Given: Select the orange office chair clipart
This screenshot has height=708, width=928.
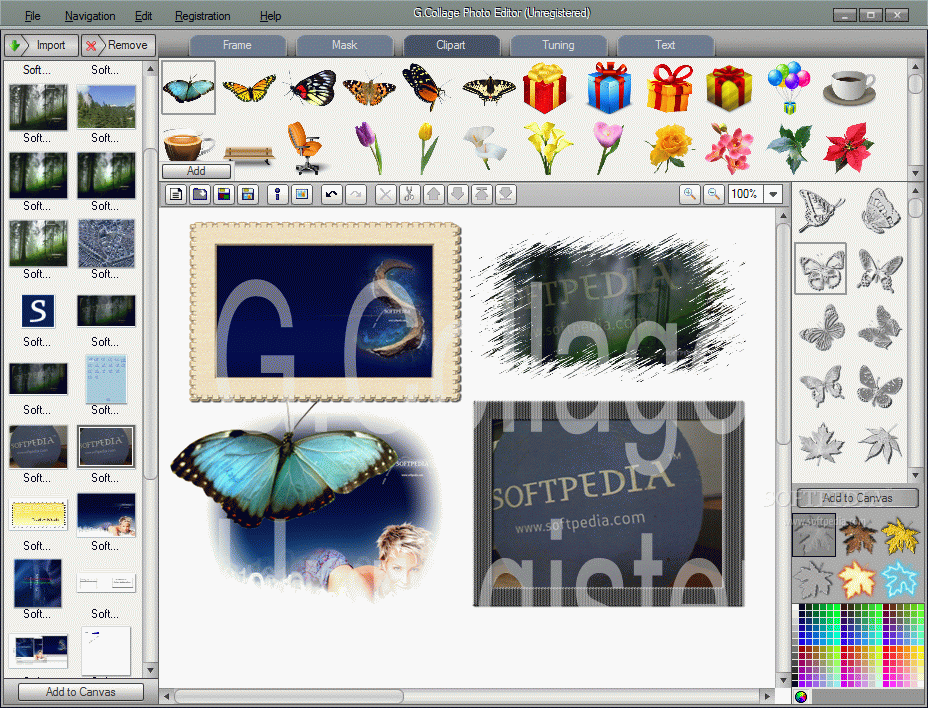Looking at the screenshot, I should (305, 148).
